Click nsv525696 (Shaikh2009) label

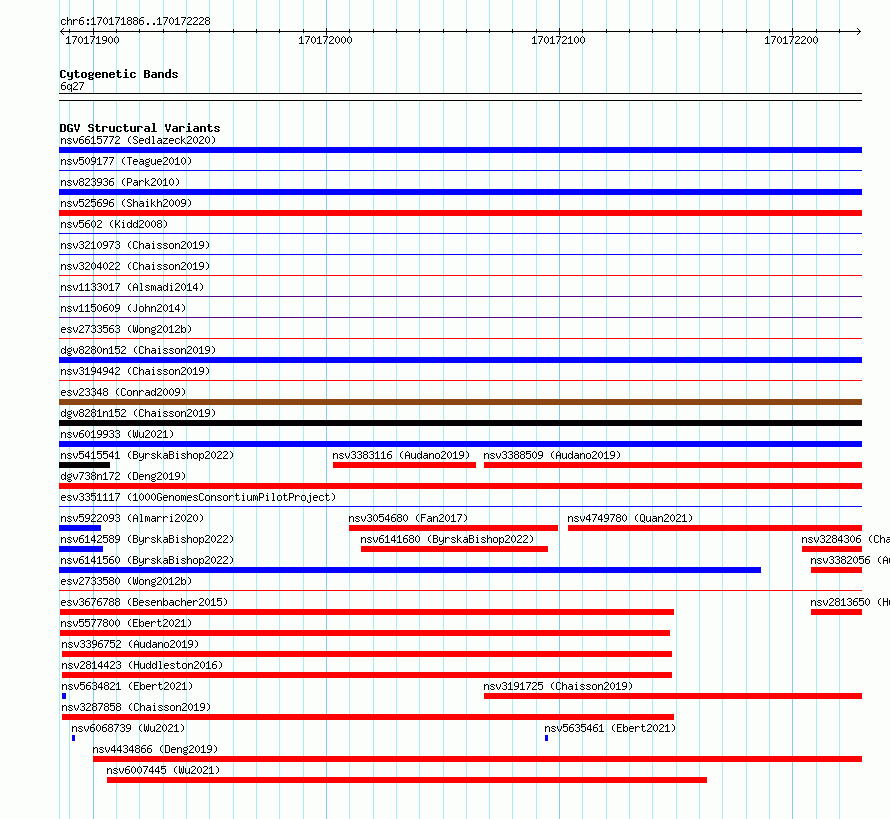click(126, 203)
